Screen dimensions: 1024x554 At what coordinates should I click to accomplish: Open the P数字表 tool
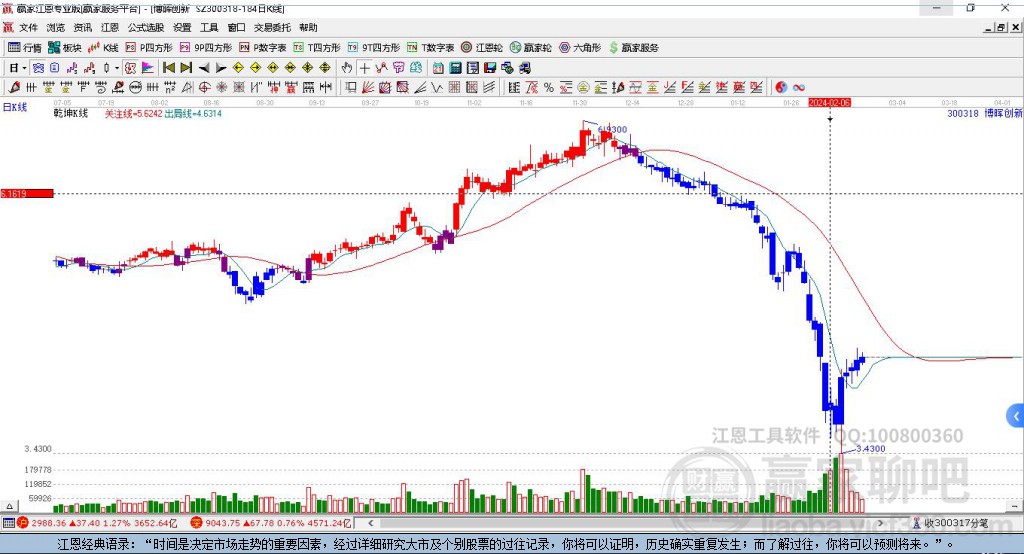(263, 48)
